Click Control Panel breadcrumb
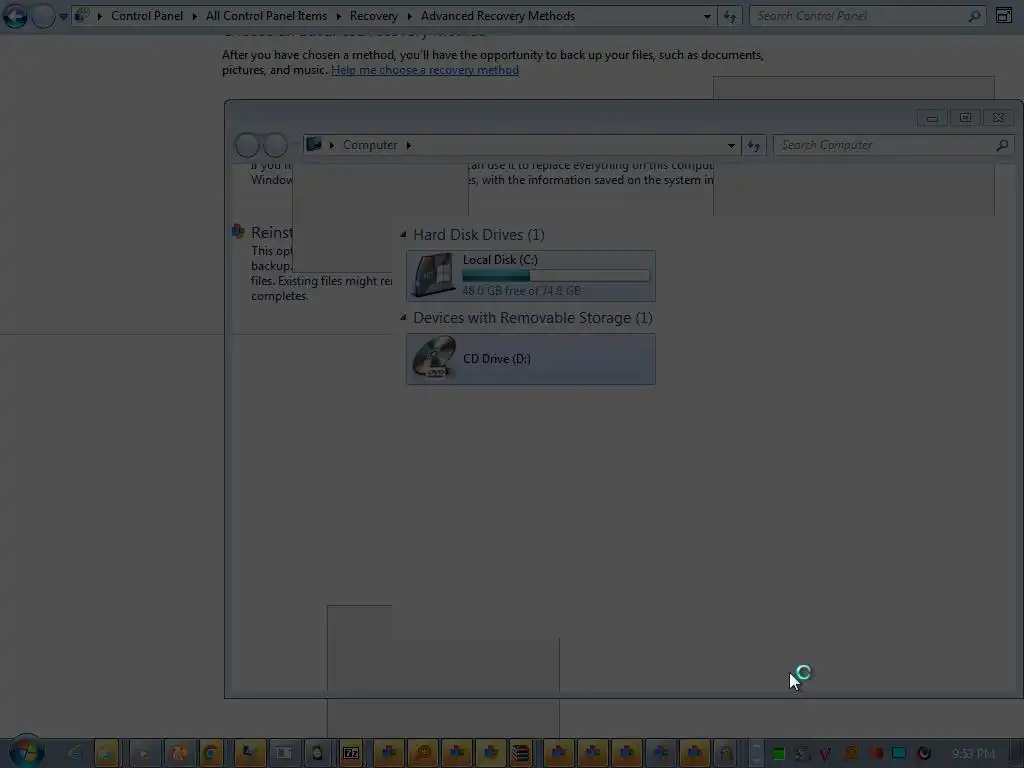Screen dimensions: 1024x768 (x=147, y=16)
